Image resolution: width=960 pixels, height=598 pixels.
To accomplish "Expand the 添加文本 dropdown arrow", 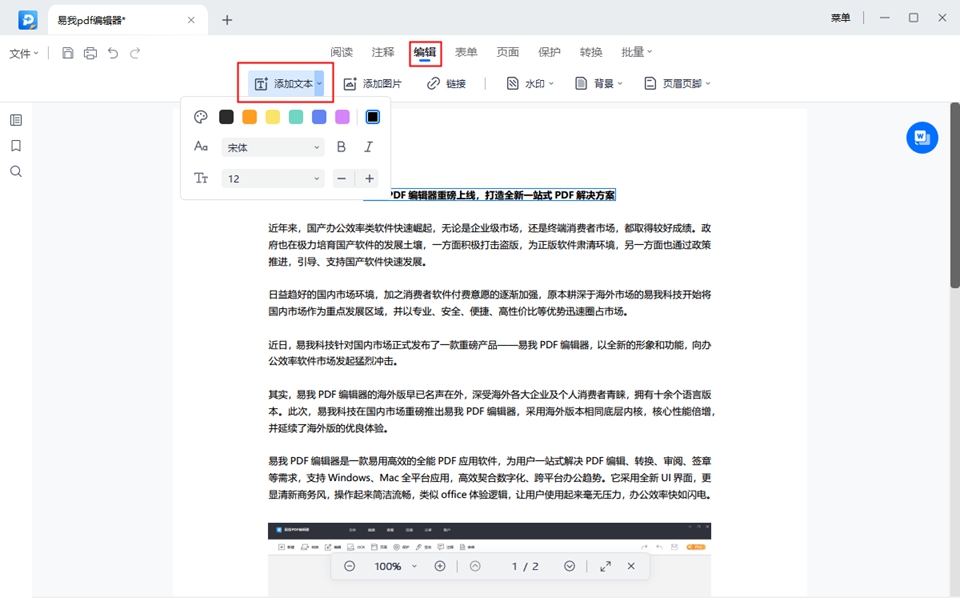I will click(319, 84).
